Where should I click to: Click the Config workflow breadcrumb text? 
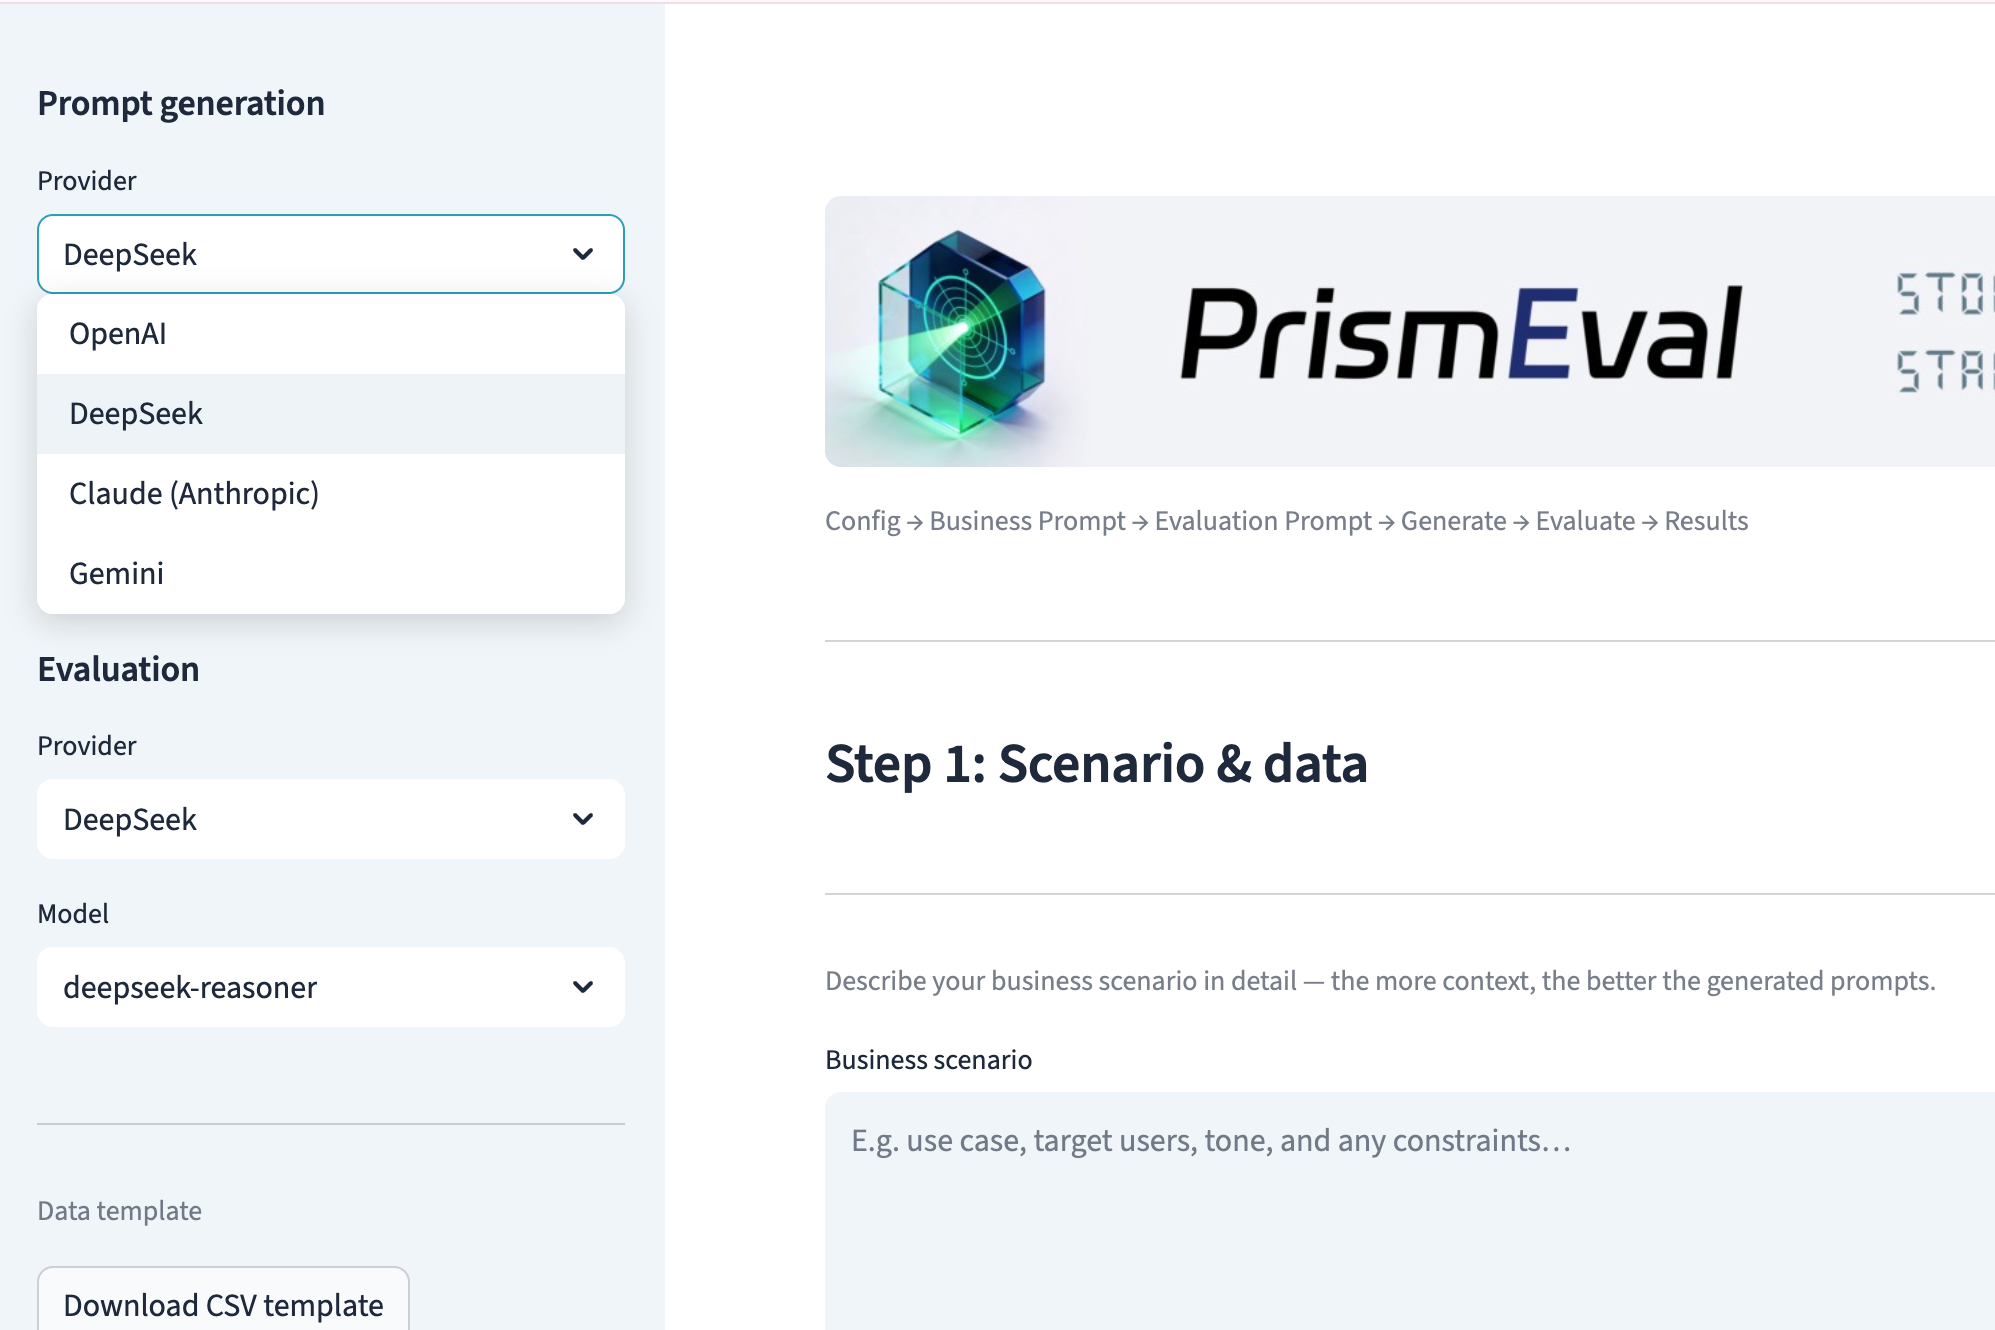(862, 521)
